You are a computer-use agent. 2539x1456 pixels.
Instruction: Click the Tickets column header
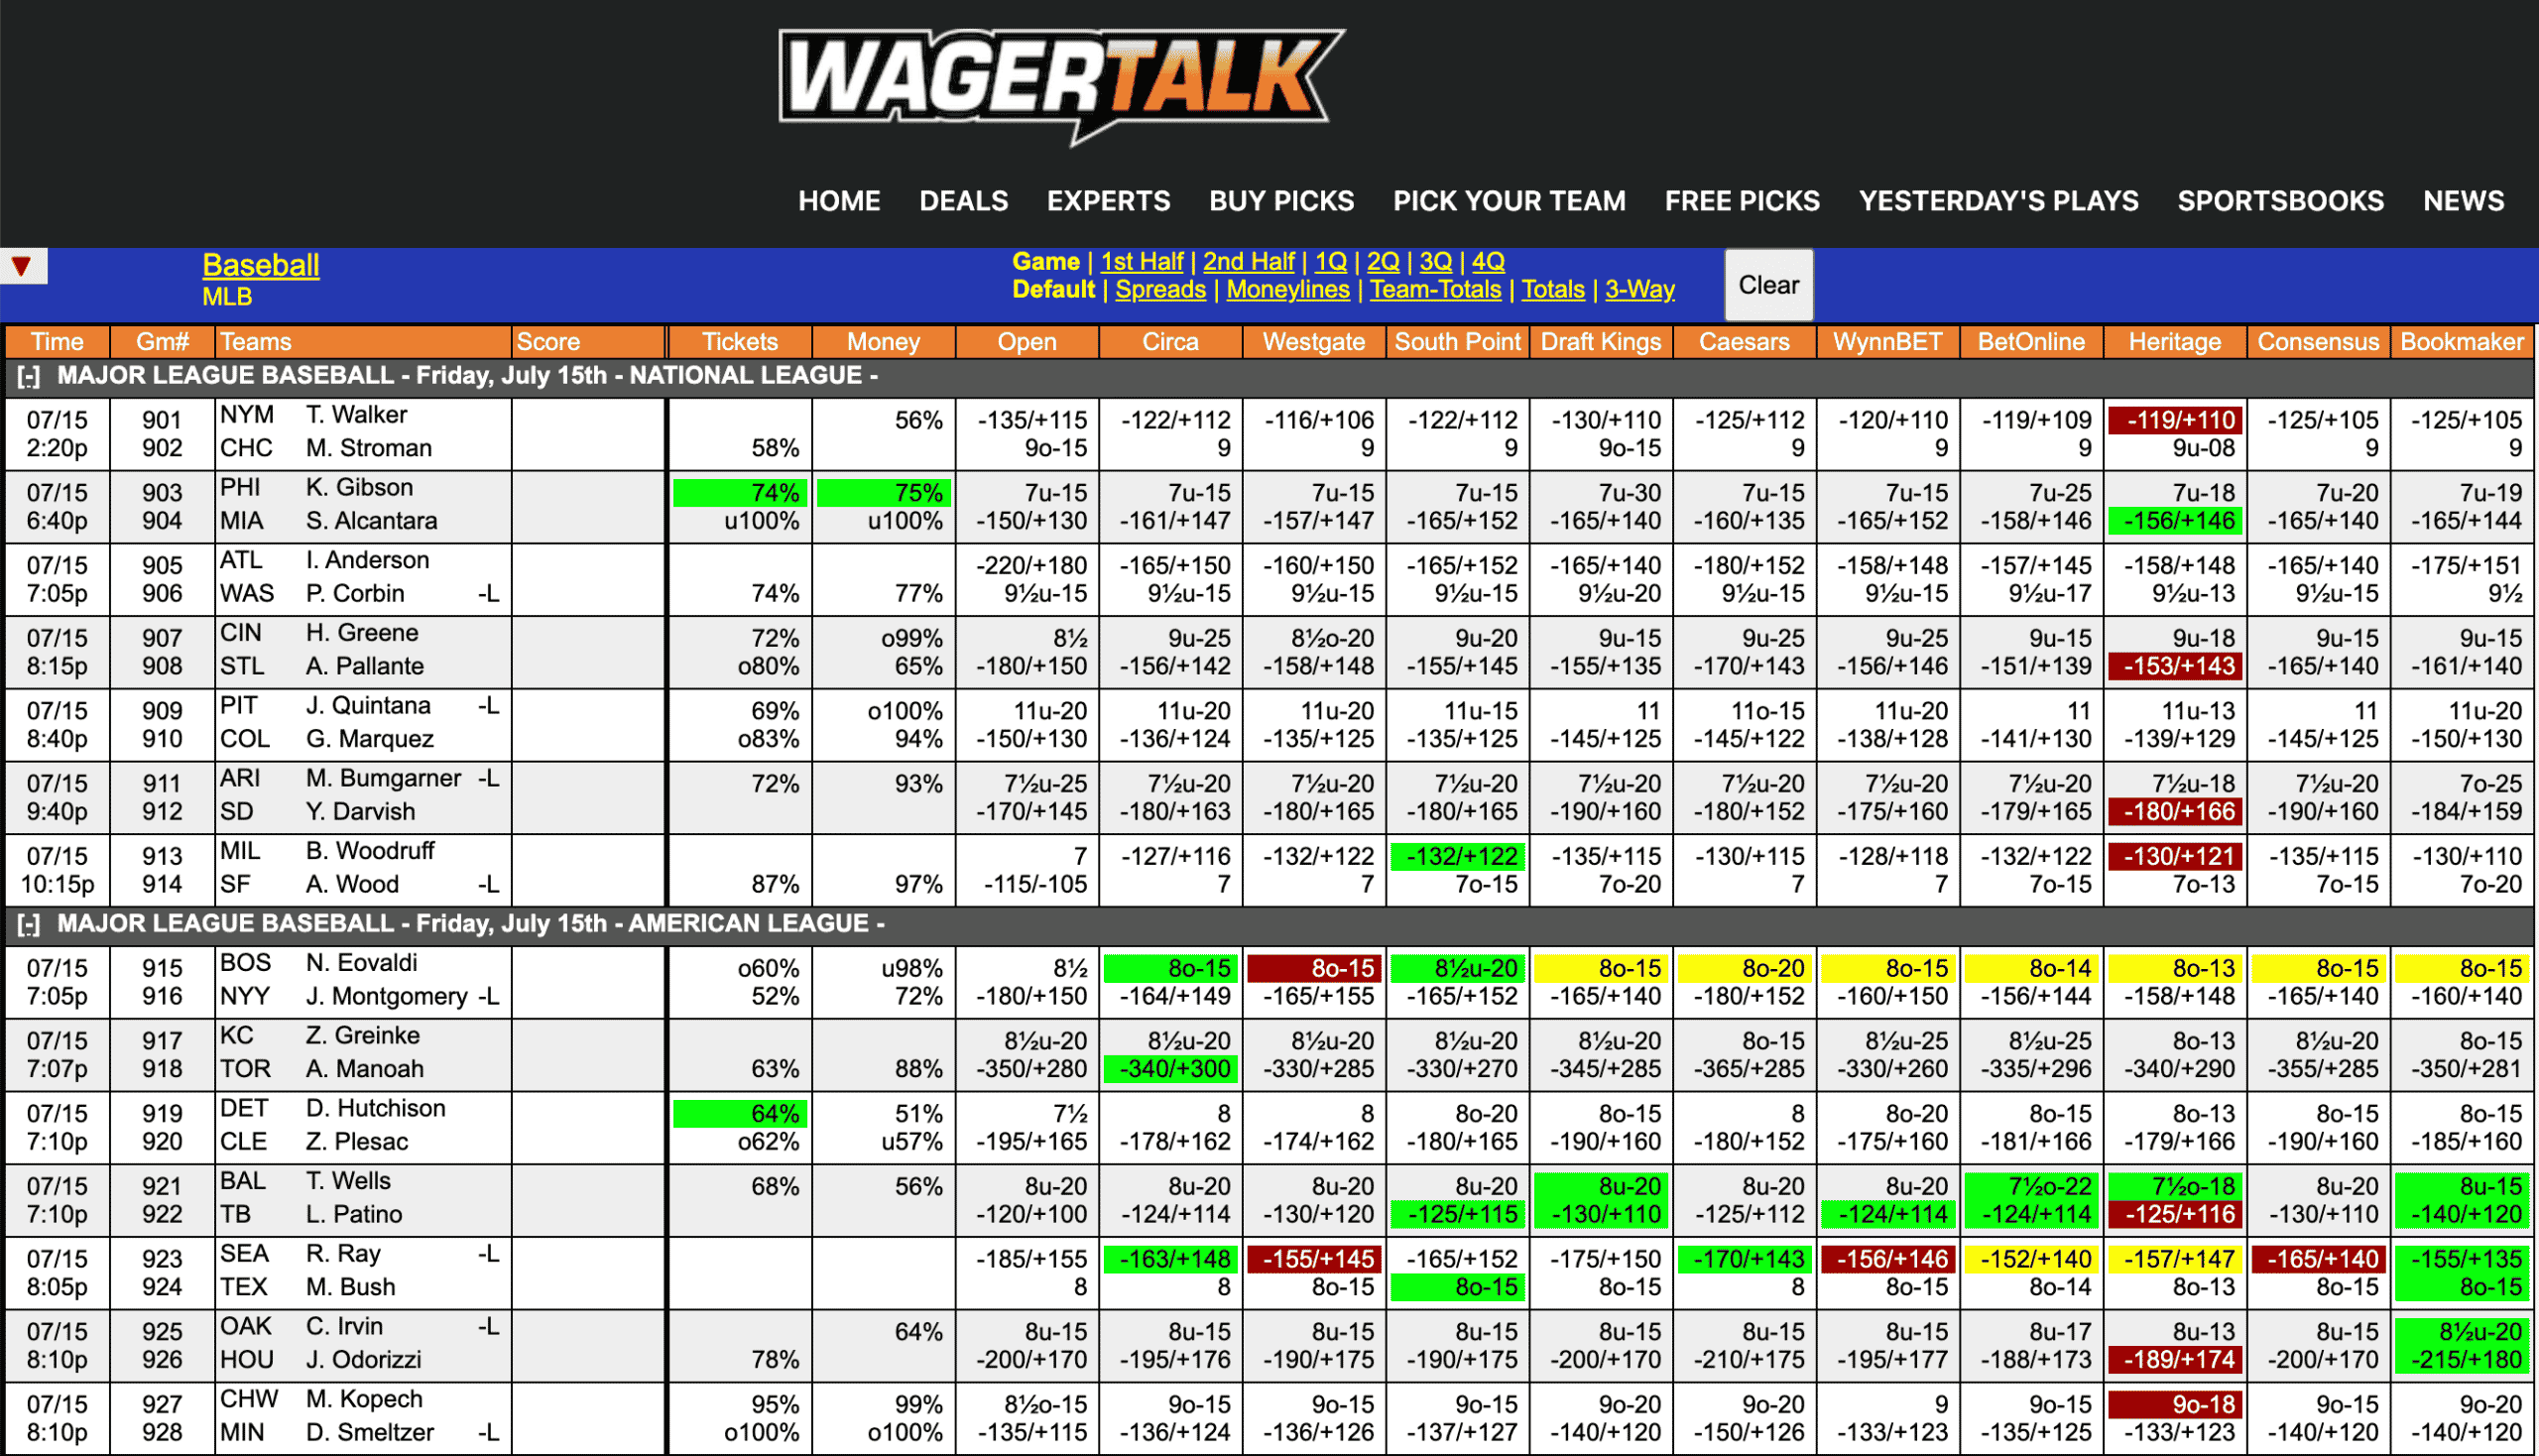(x=739, y=342)
